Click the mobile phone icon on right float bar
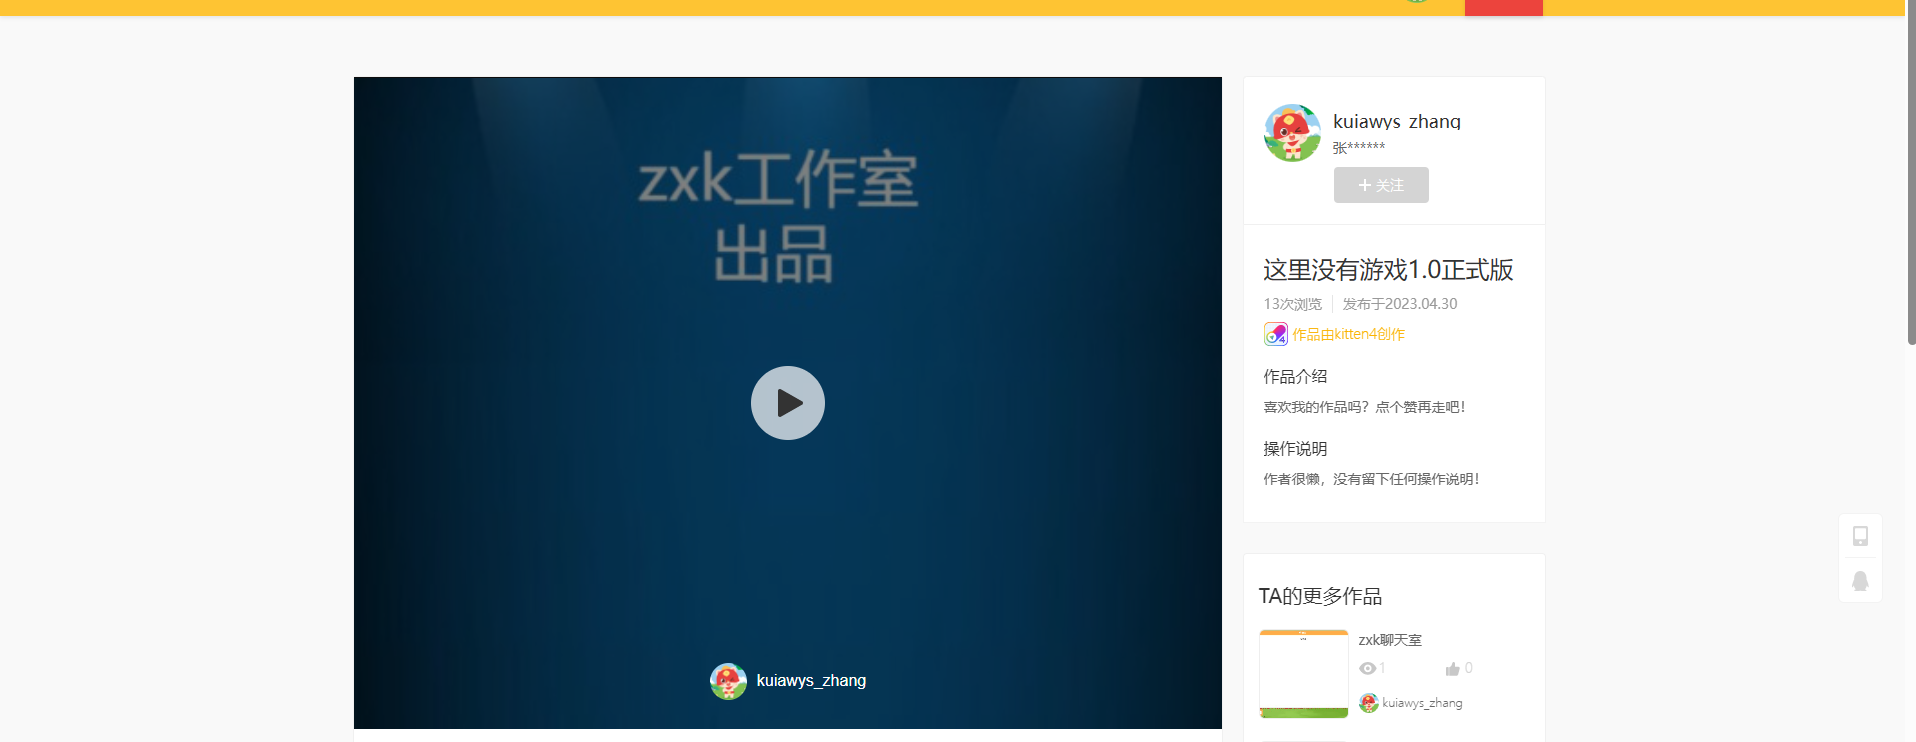This screenshot has height=742, width=1916. pos(1860,536)
